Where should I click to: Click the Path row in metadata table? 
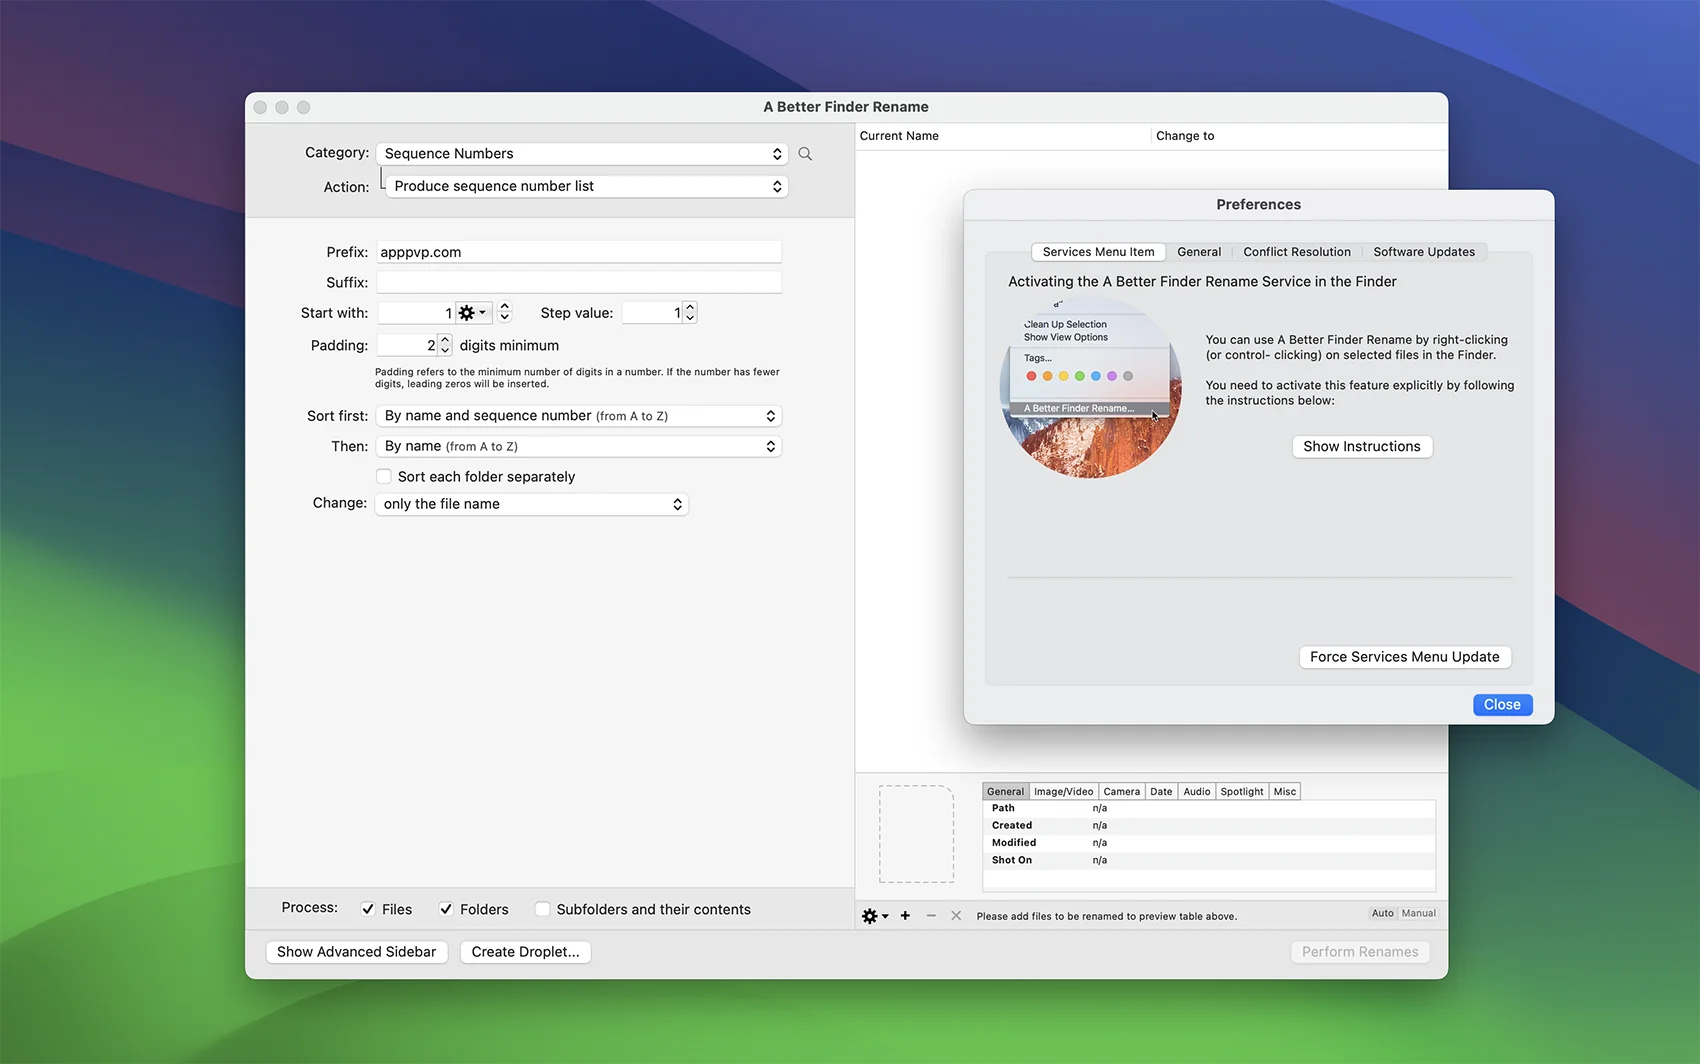1209,809
